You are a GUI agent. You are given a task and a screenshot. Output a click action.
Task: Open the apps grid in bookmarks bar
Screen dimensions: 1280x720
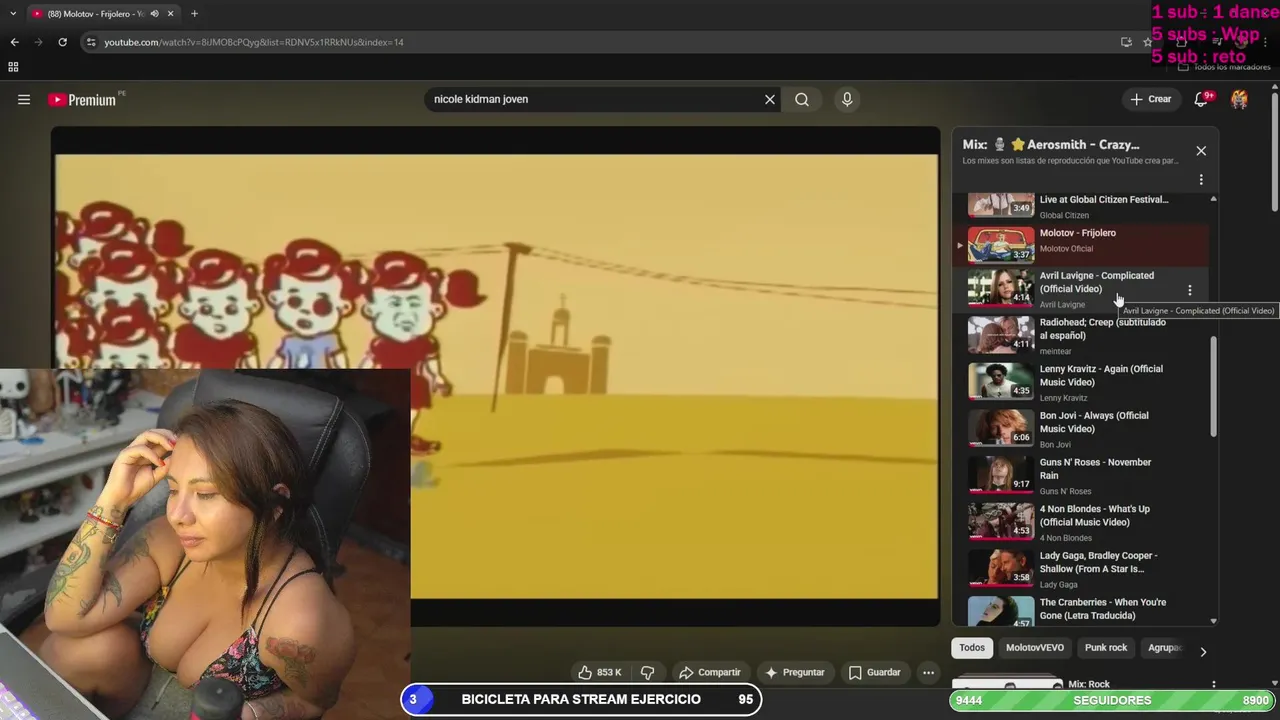(13, 67)
